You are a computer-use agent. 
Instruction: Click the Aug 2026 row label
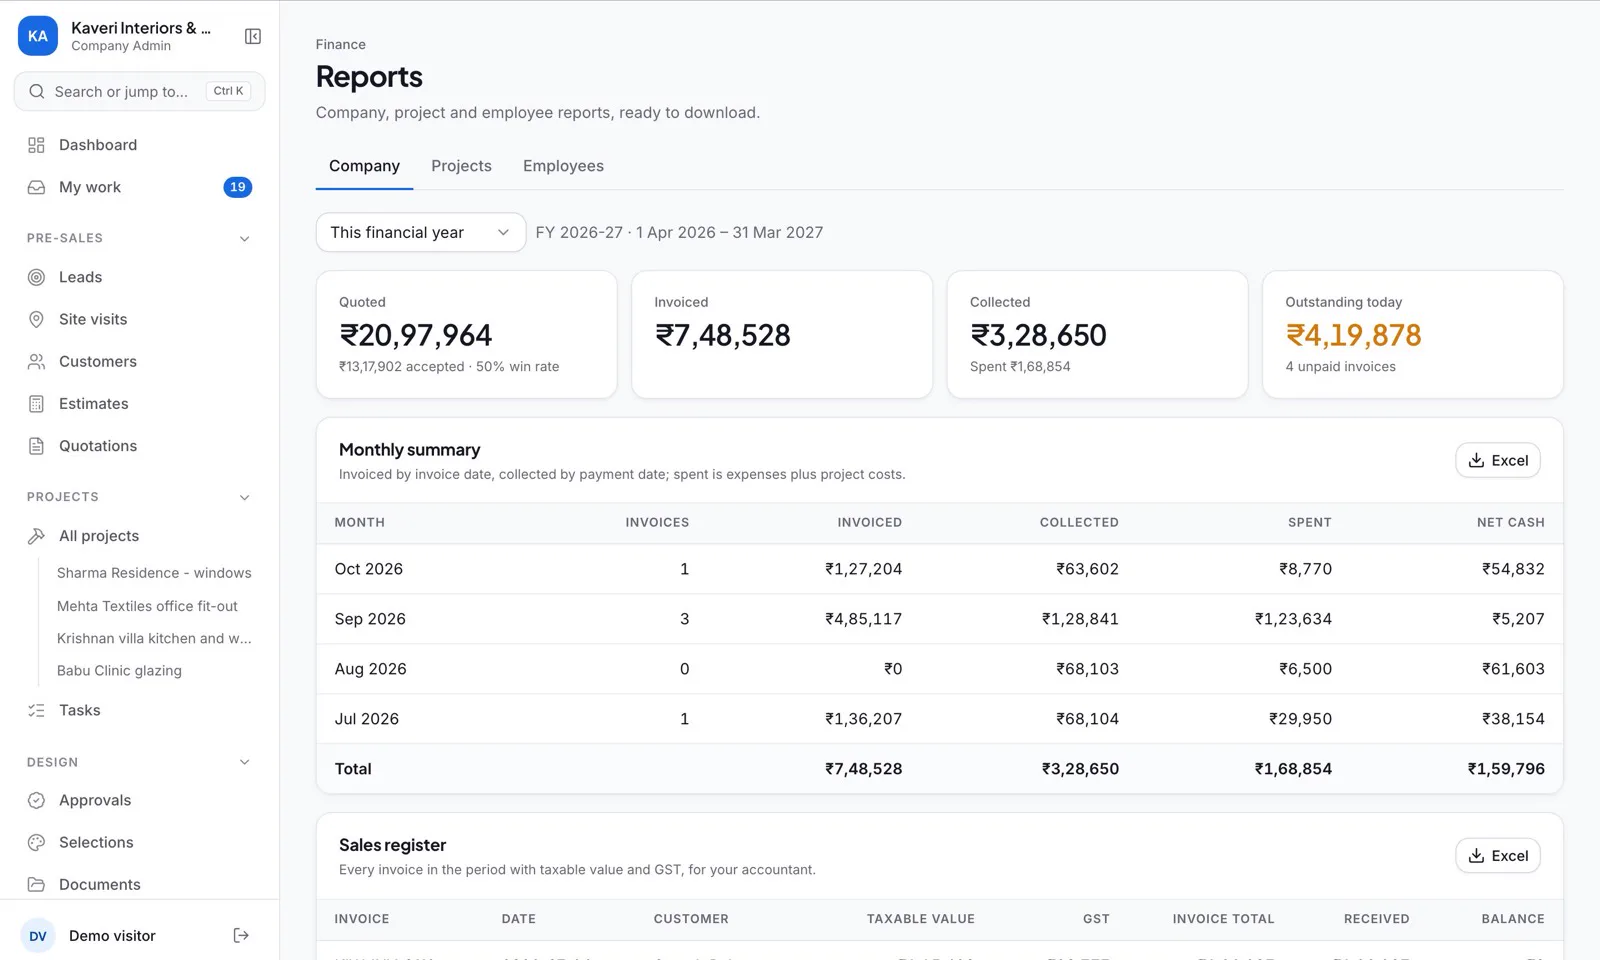[x=370, y=669]
